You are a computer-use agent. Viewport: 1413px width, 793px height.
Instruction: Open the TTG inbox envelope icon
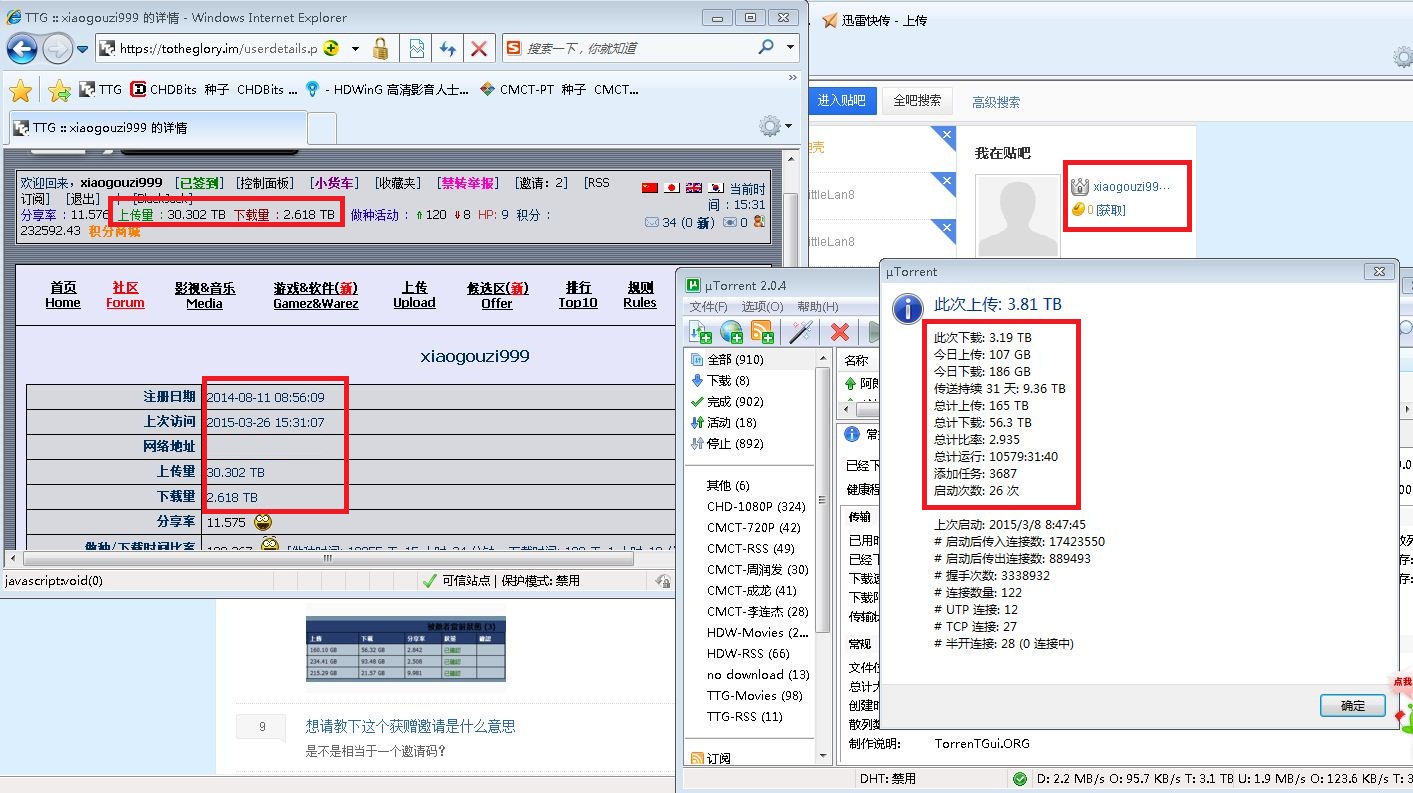tap(652, 222)
